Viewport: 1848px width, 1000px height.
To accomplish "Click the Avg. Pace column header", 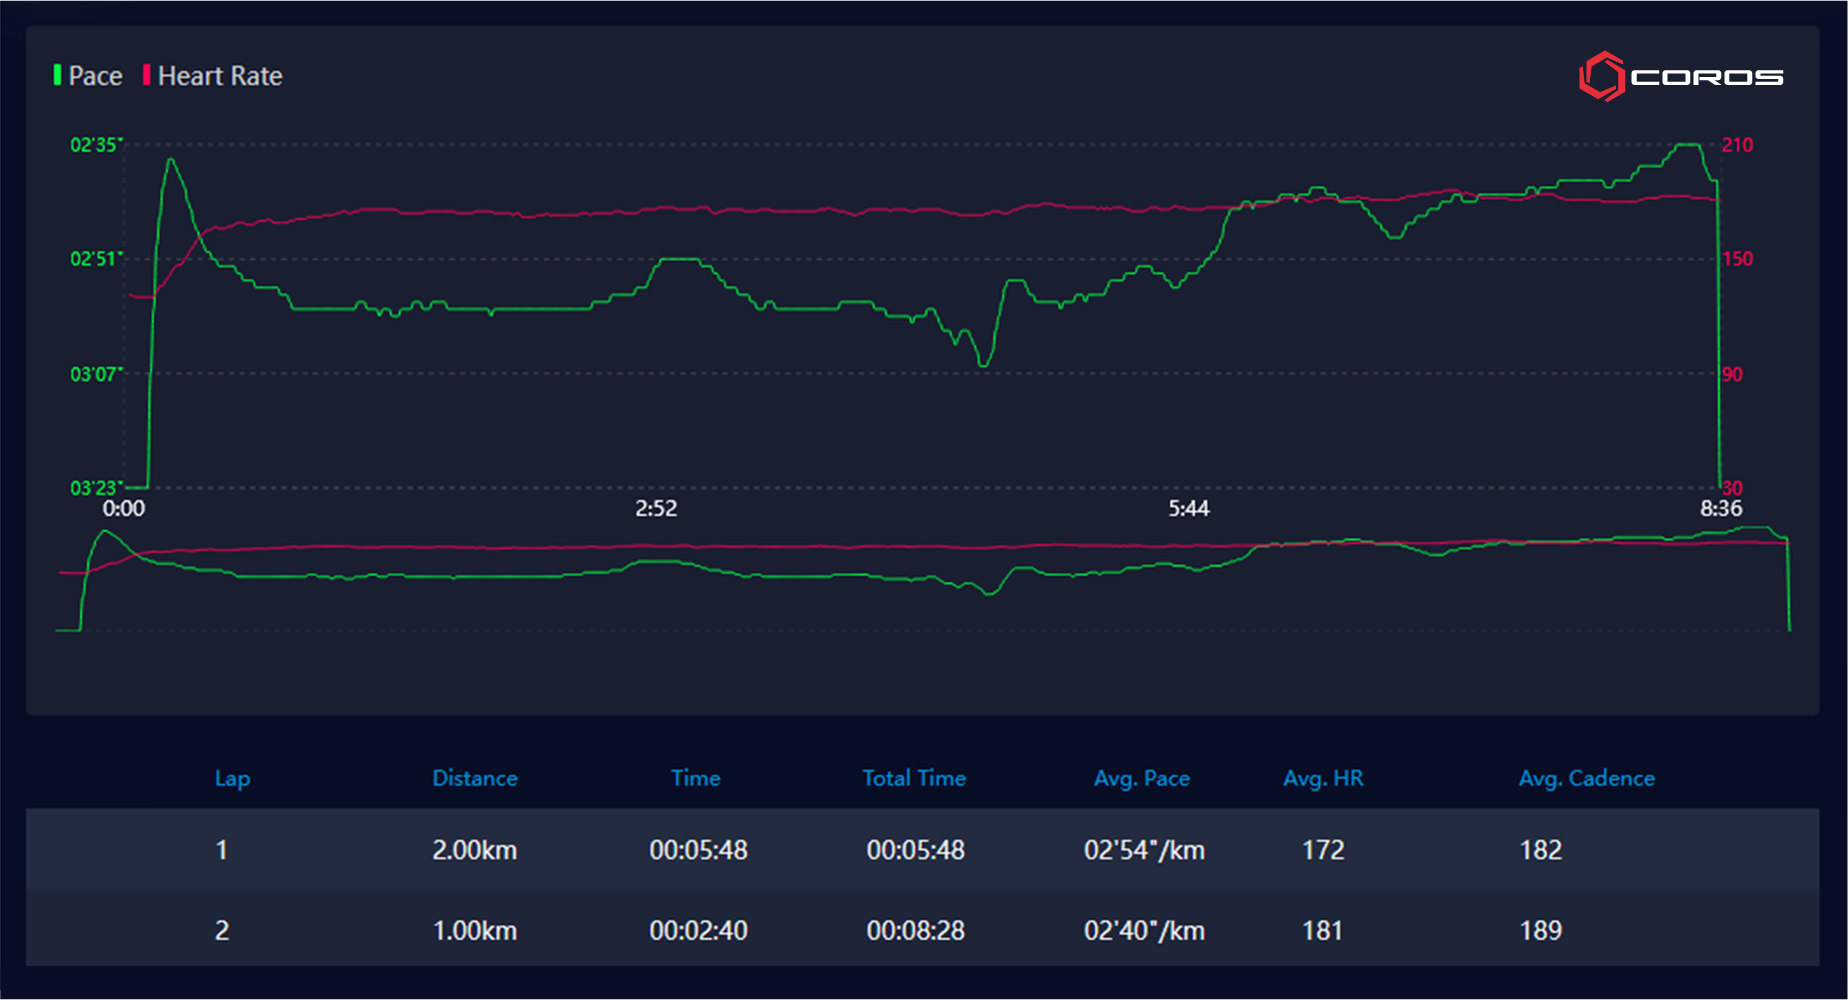I will tap(1141, 778).
